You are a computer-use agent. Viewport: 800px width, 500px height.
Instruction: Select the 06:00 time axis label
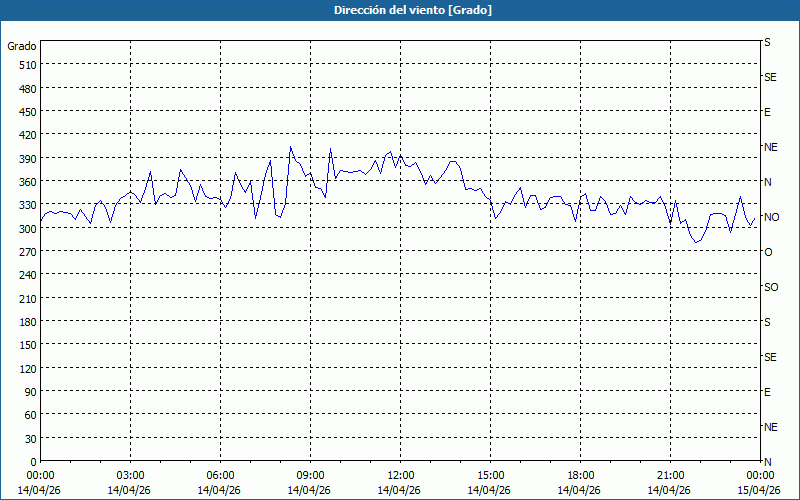tap(221, 475)
